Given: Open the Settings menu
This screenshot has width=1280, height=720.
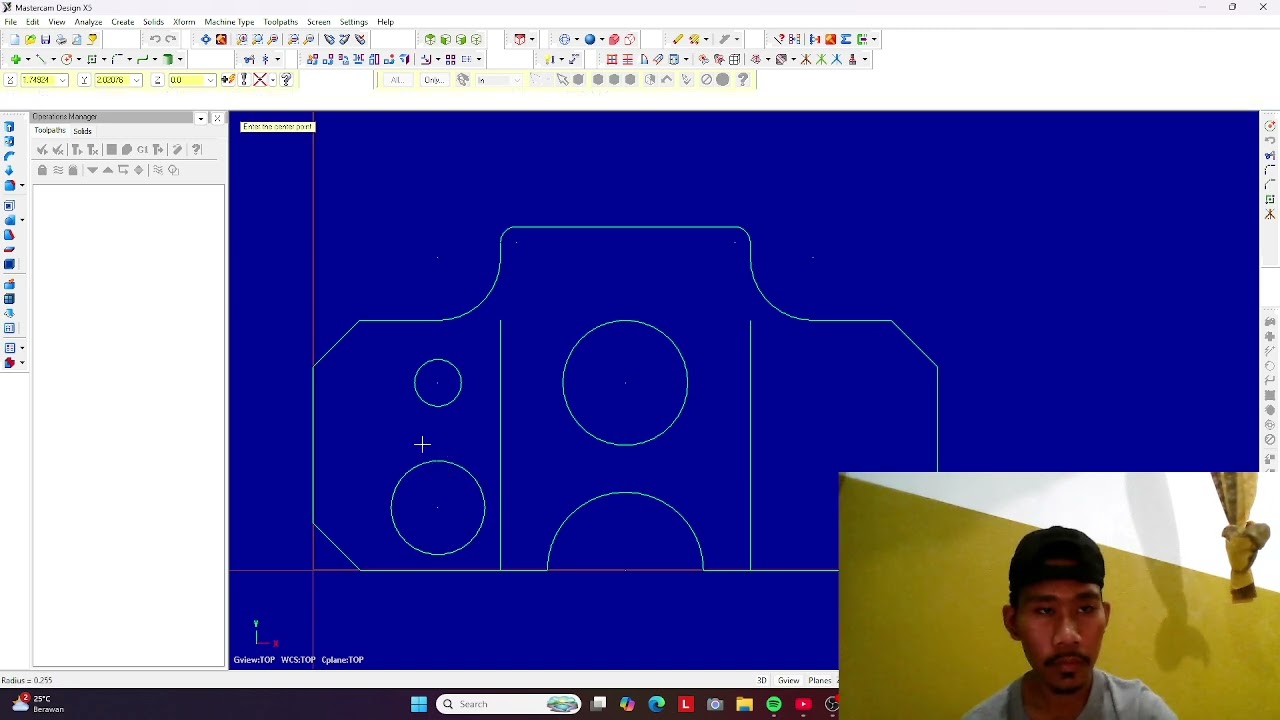Looking at the screenshot, I should (x=353, y=22).
